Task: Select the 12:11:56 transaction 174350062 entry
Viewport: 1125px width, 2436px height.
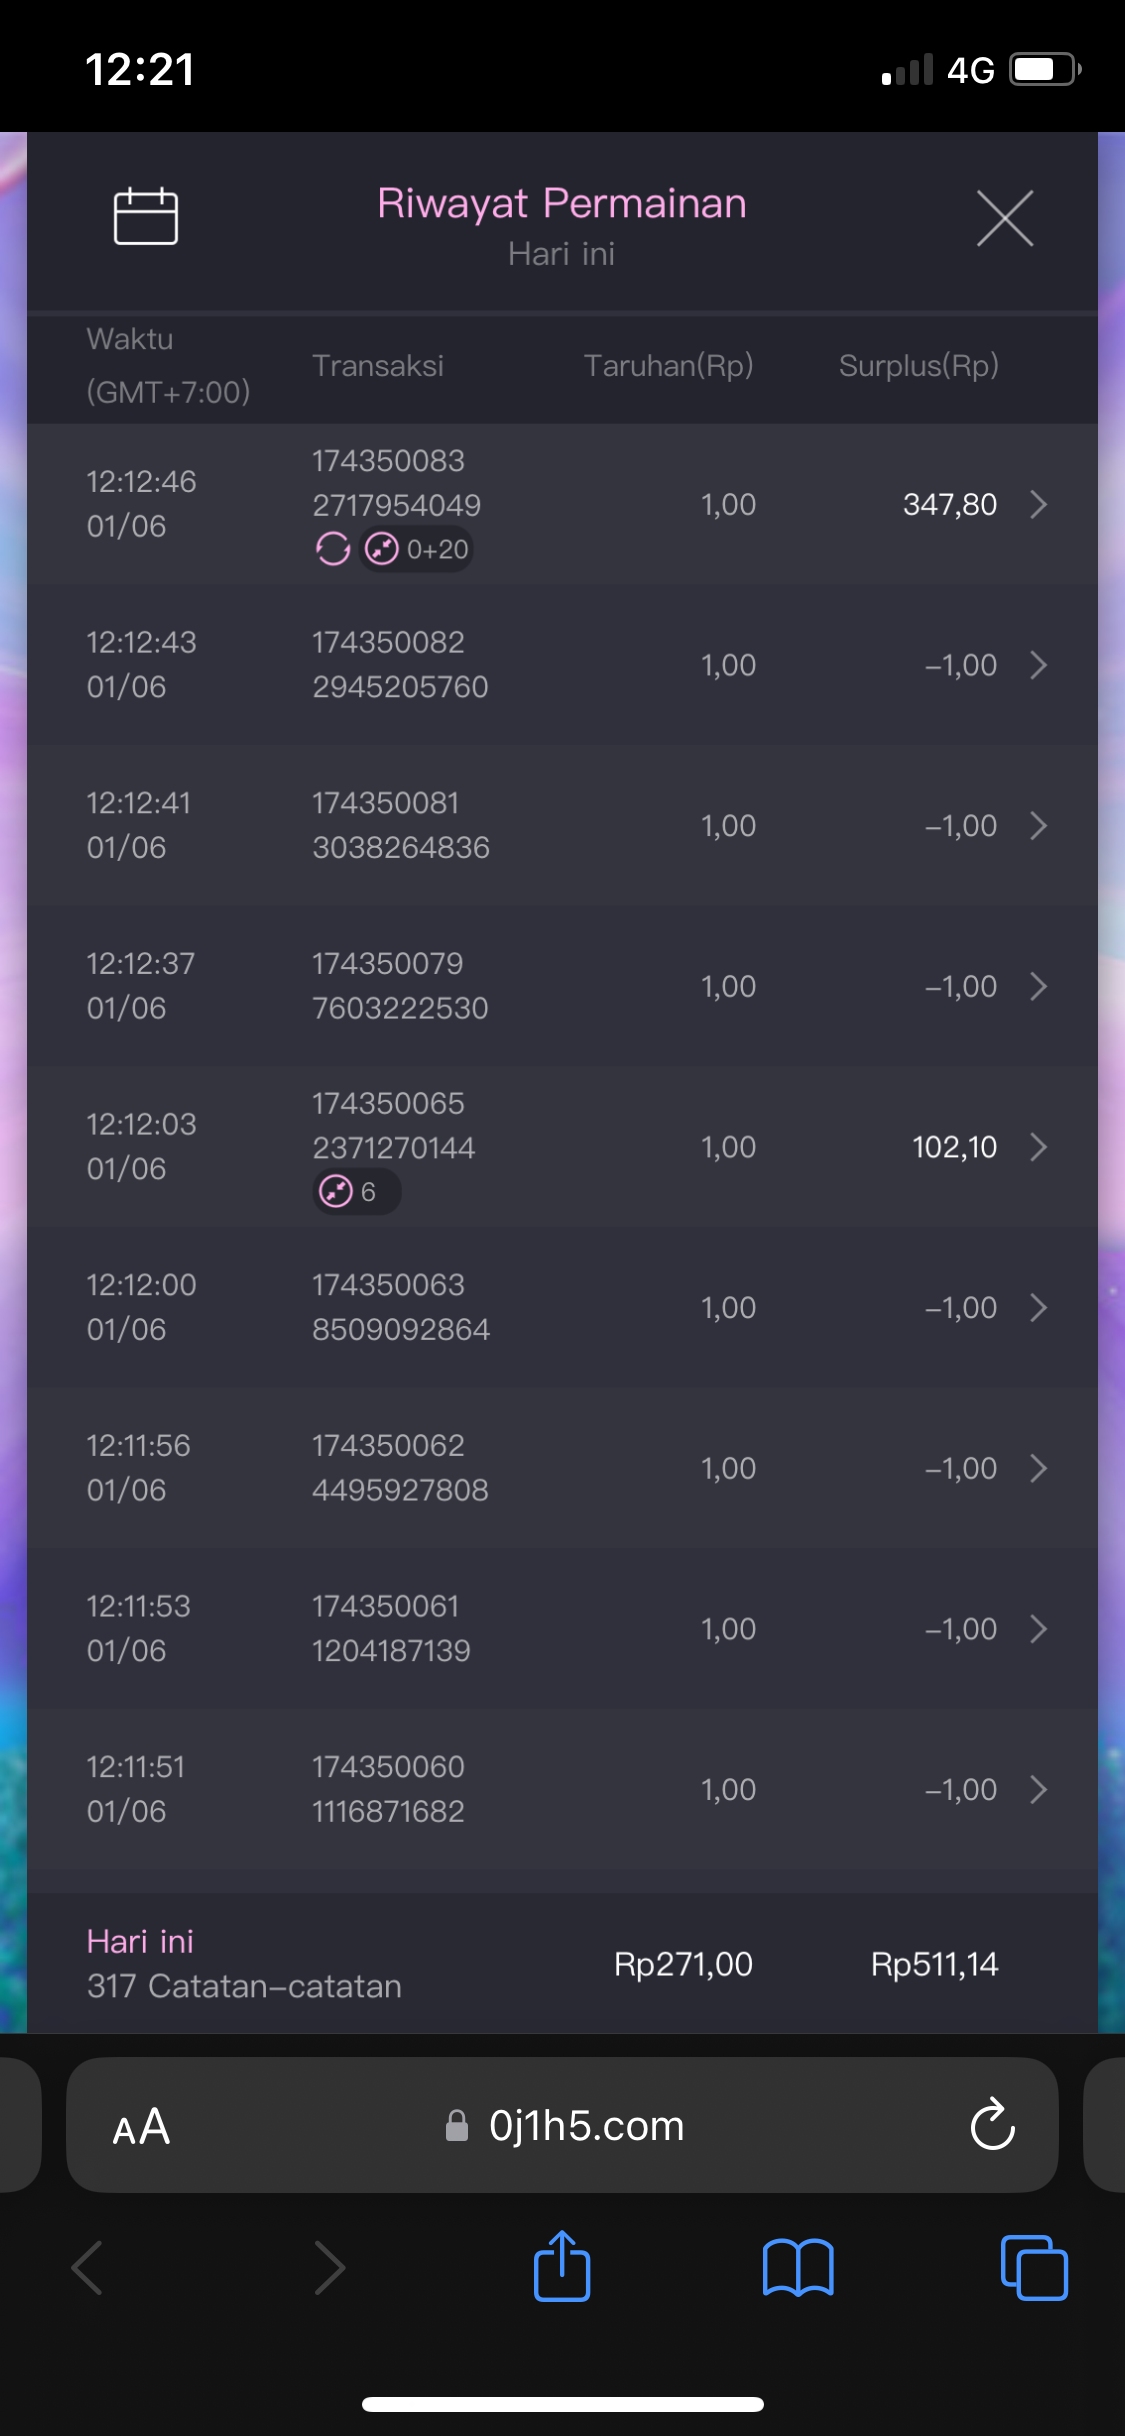Action: point(400,1468)
